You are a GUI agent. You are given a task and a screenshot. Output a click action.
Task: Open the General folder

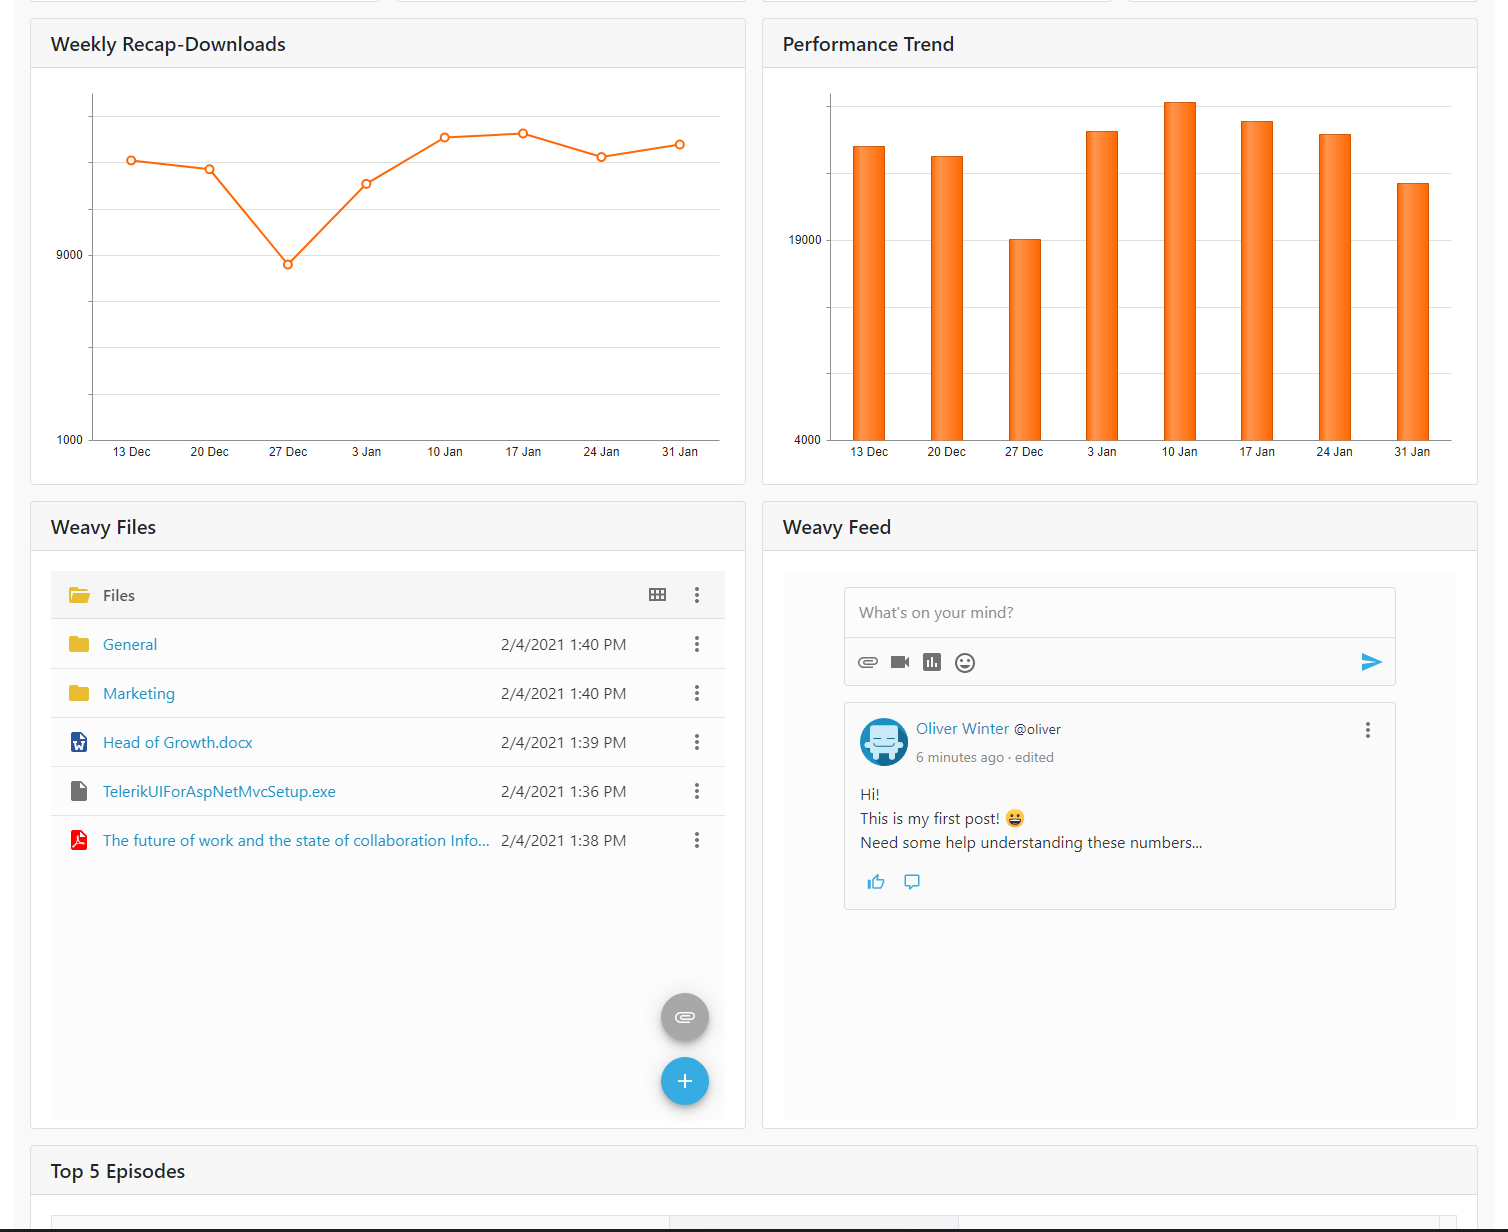[130, 644]
